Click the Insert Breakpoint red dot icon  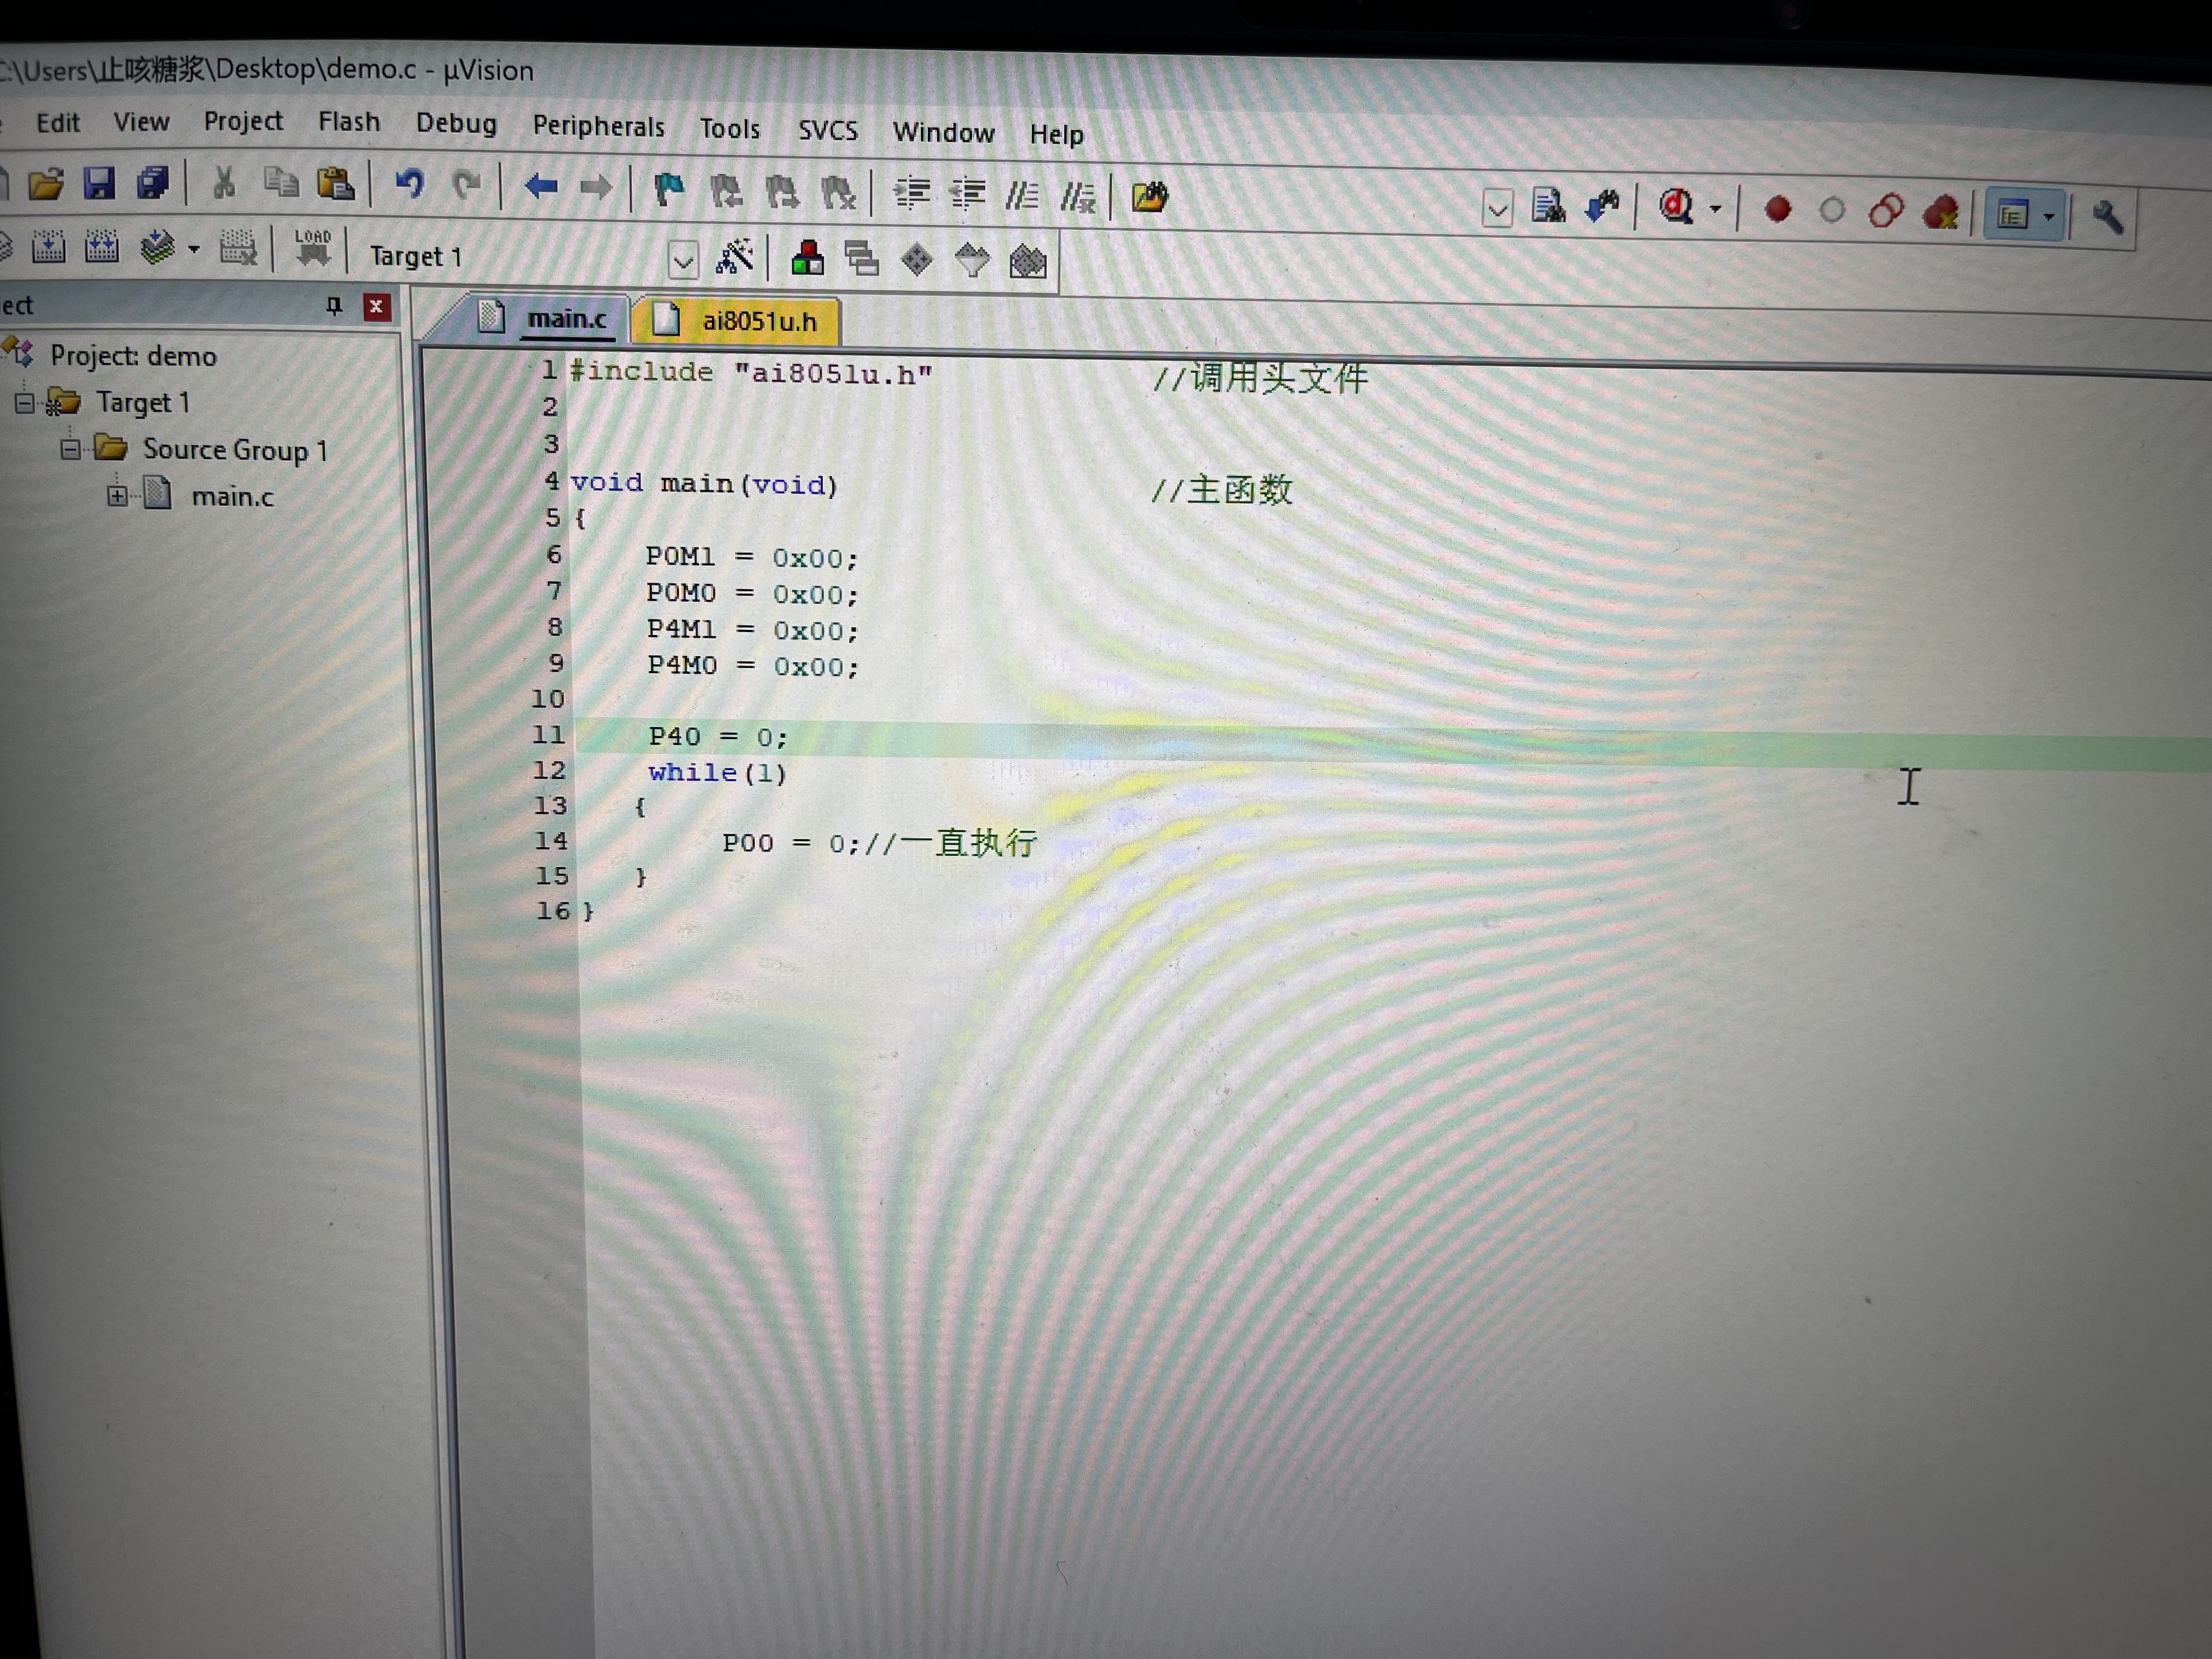pyautogui.click(x=1777, y=209)
